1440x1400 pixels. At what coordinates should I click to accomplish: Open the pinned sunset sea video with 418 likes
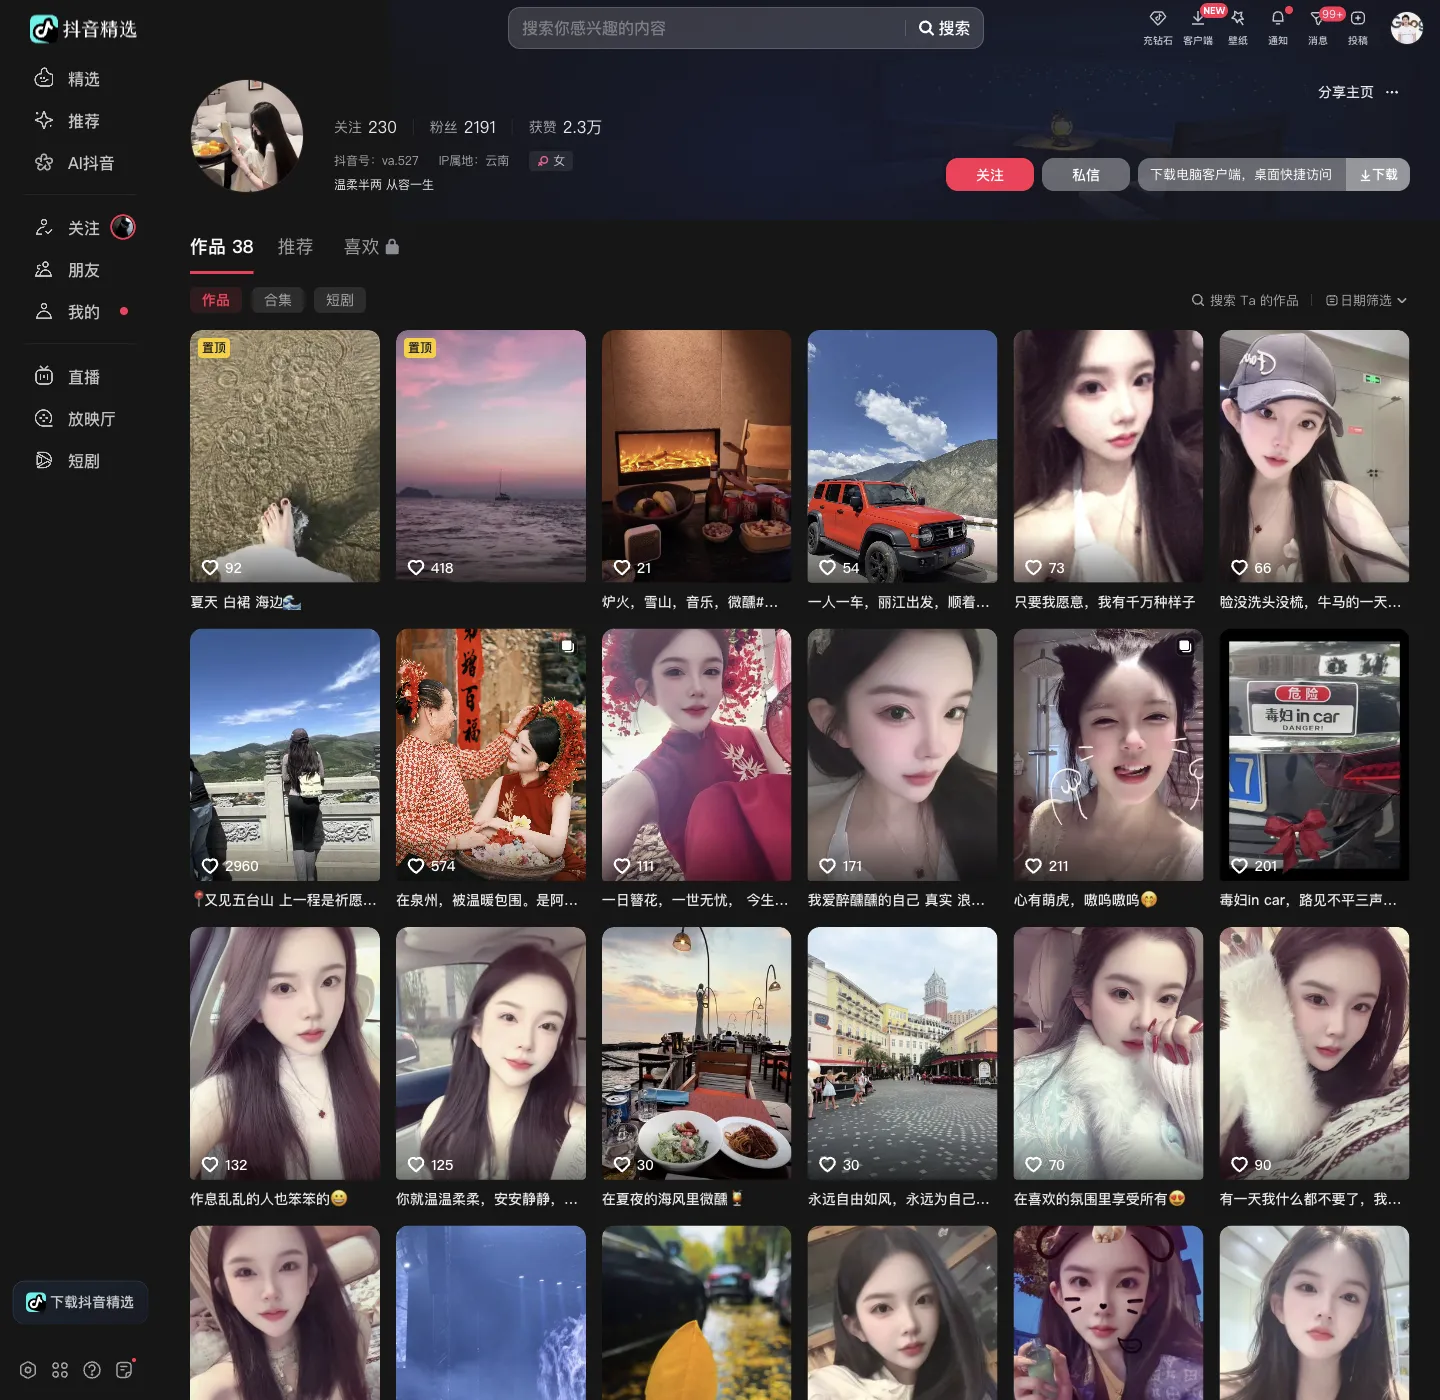(491, 456)
